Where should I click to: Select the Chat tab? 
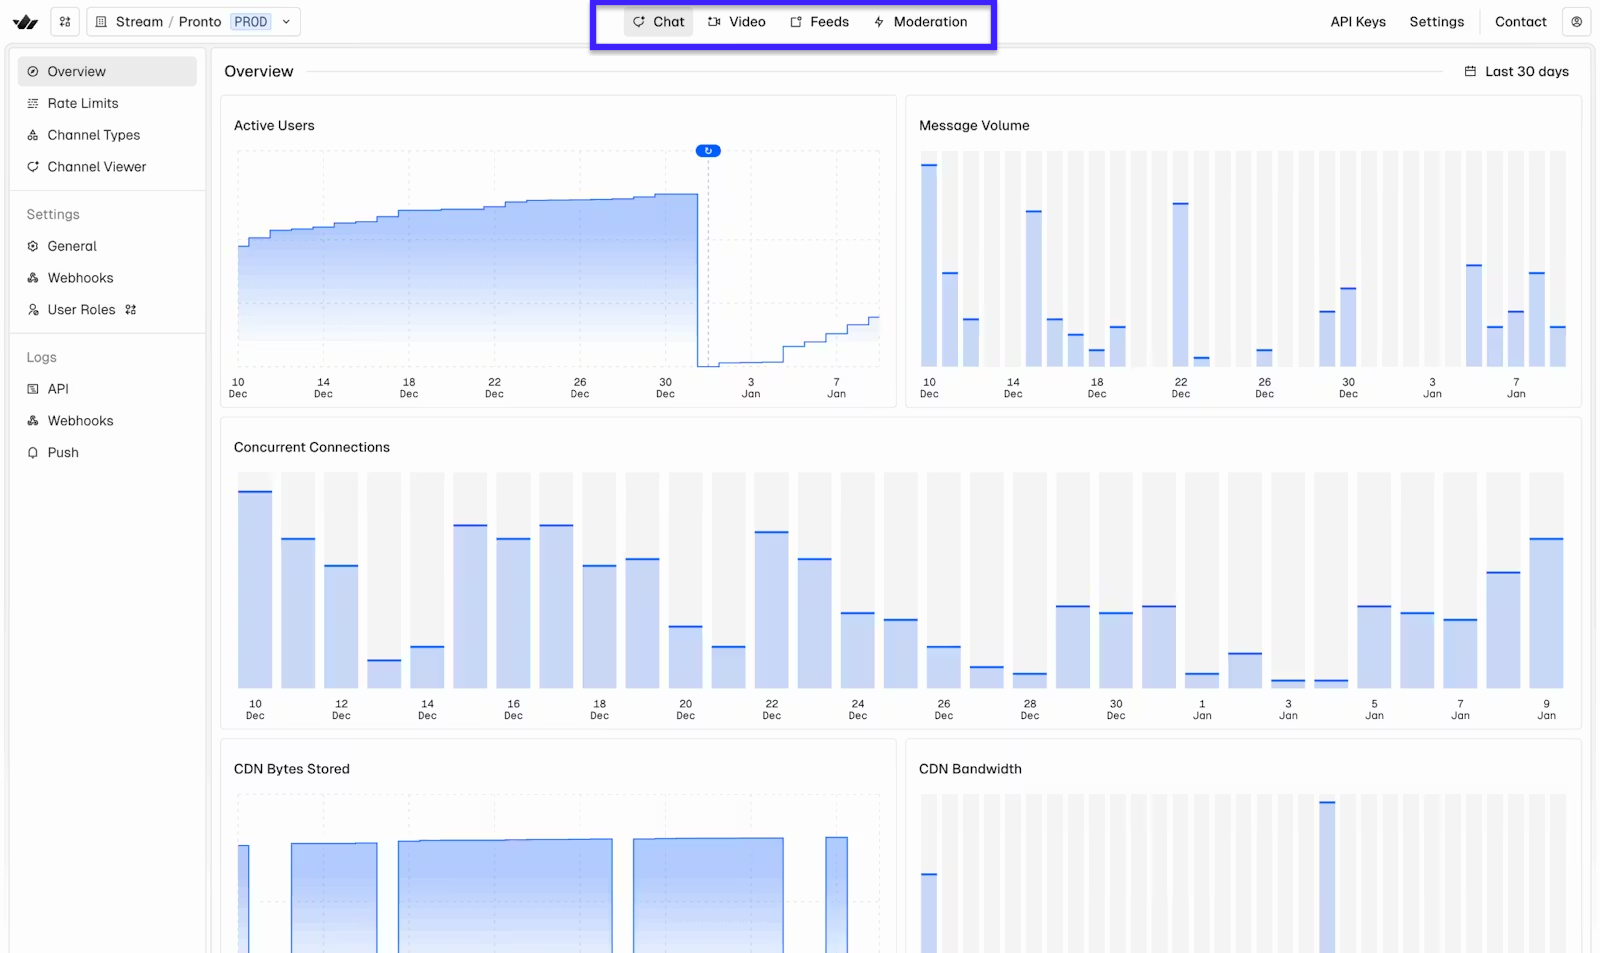[x=659, y=22]
